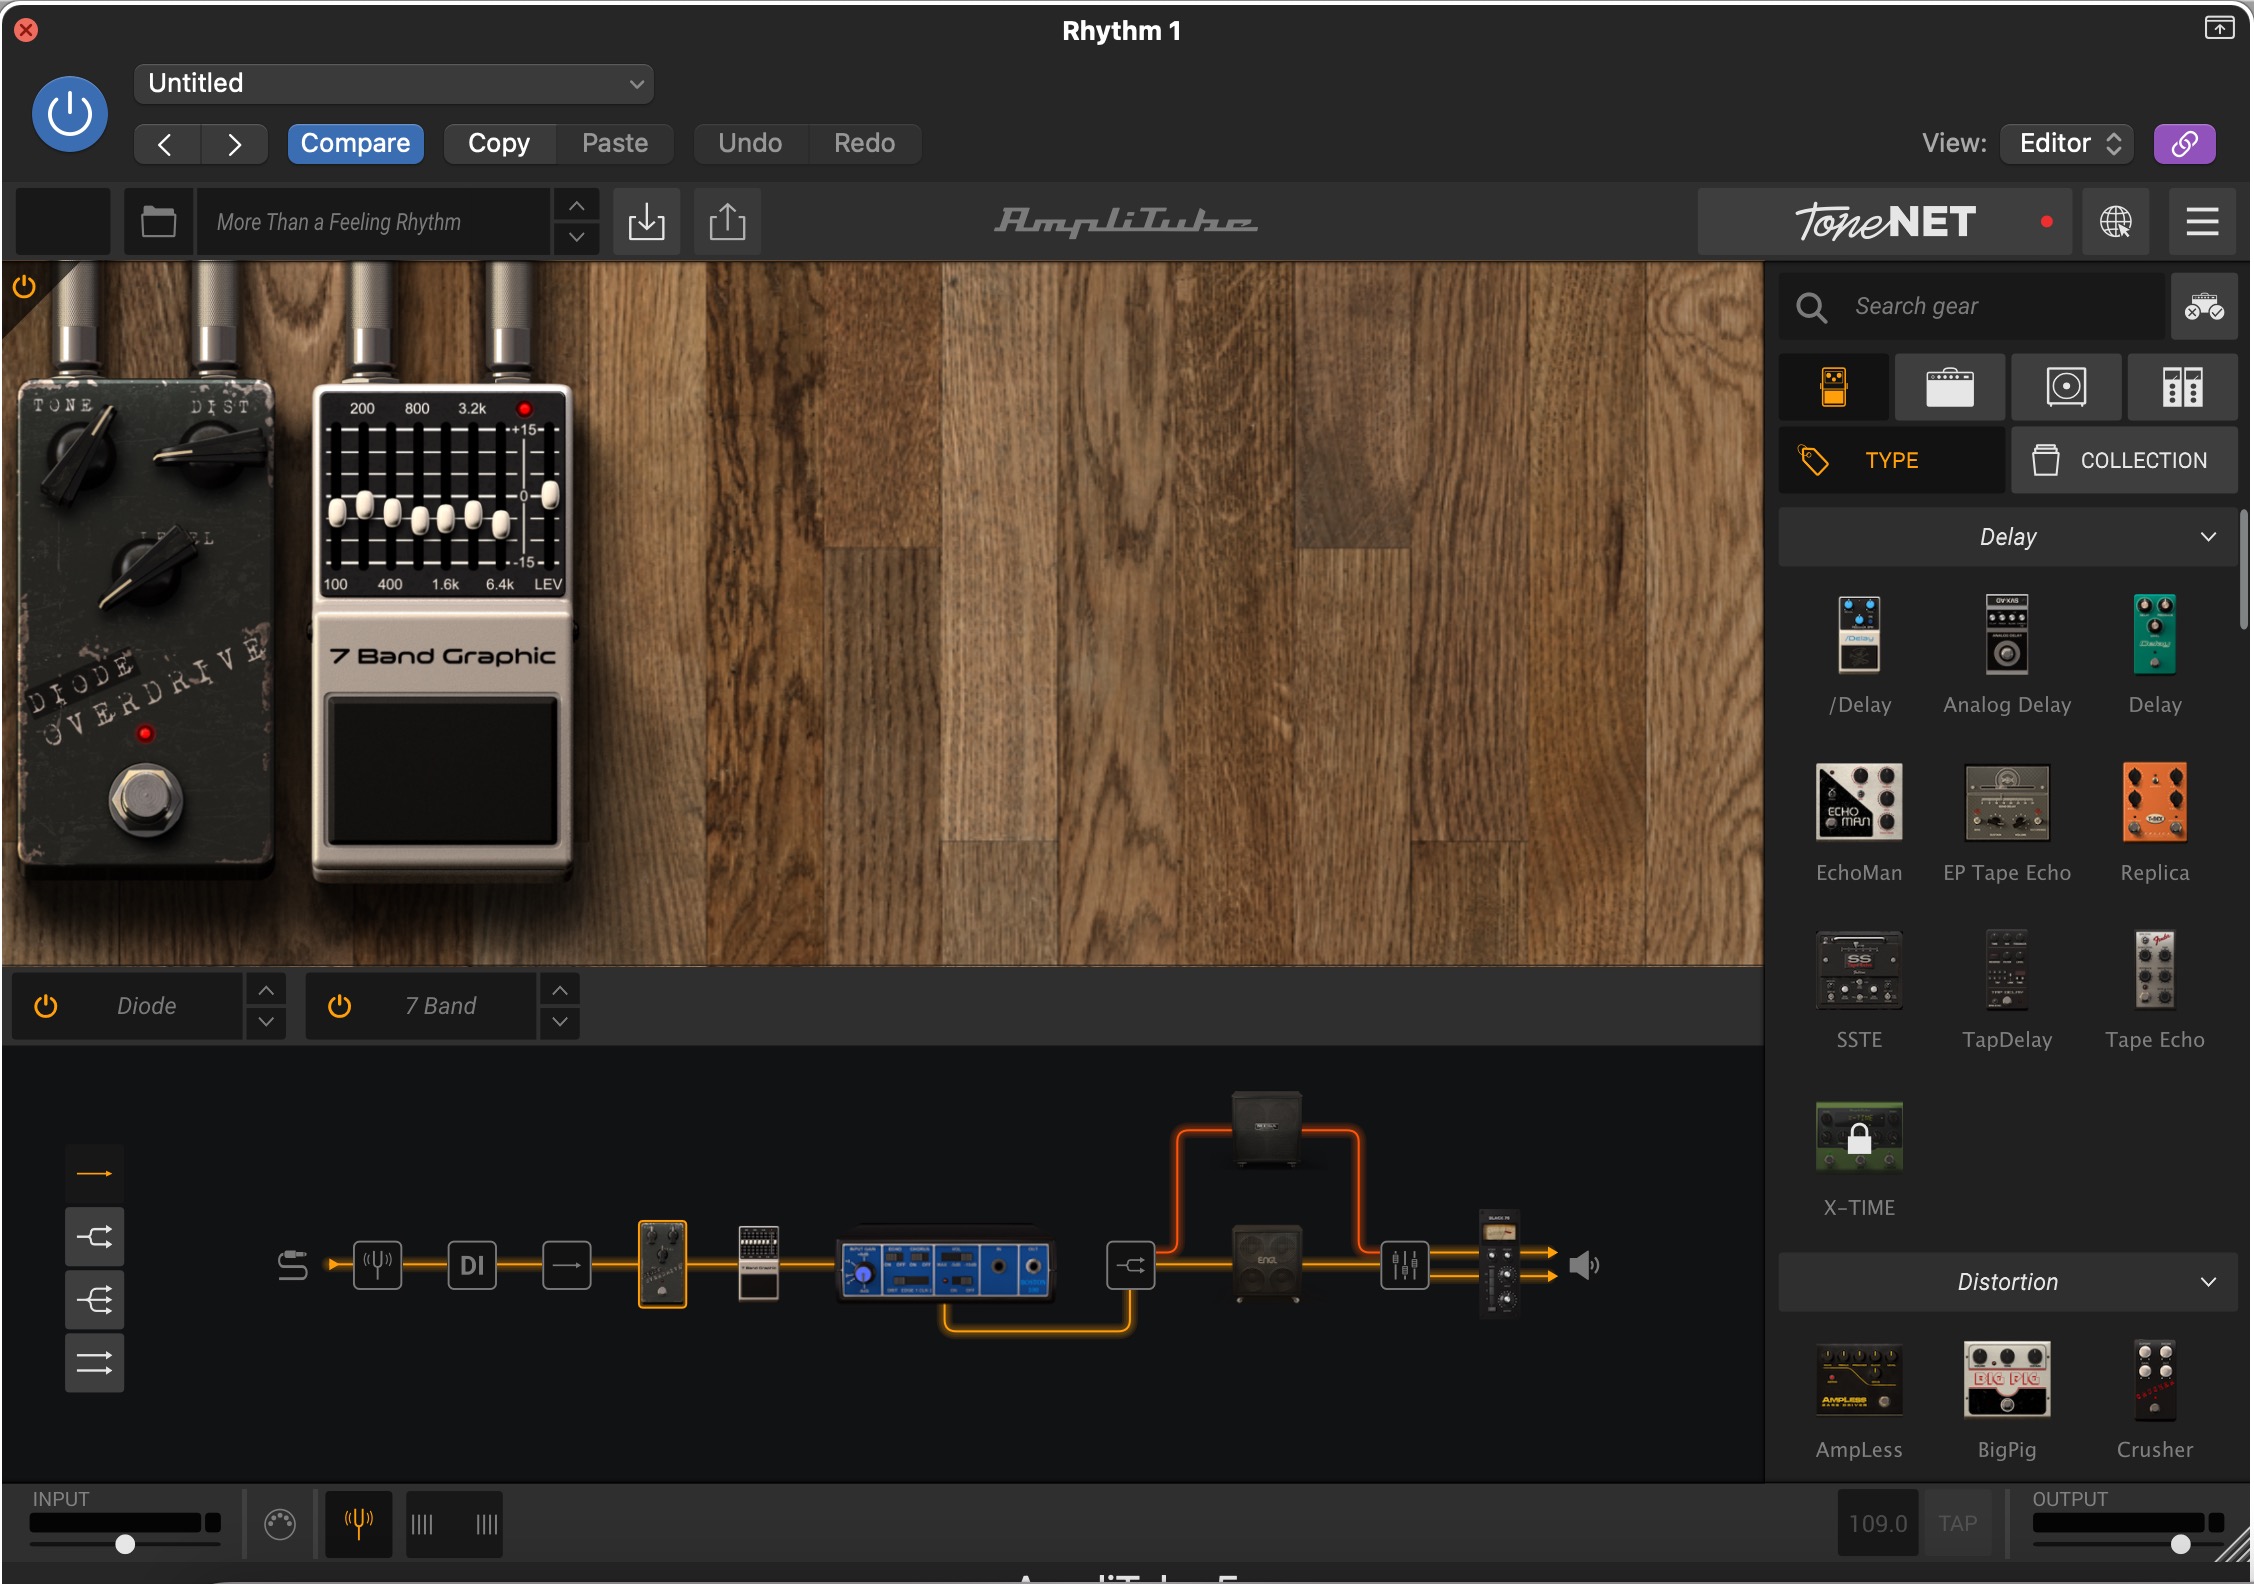Select the single serial routing icon
The width and height of the screenshot is (2254, 1584).
[95, 1174]
